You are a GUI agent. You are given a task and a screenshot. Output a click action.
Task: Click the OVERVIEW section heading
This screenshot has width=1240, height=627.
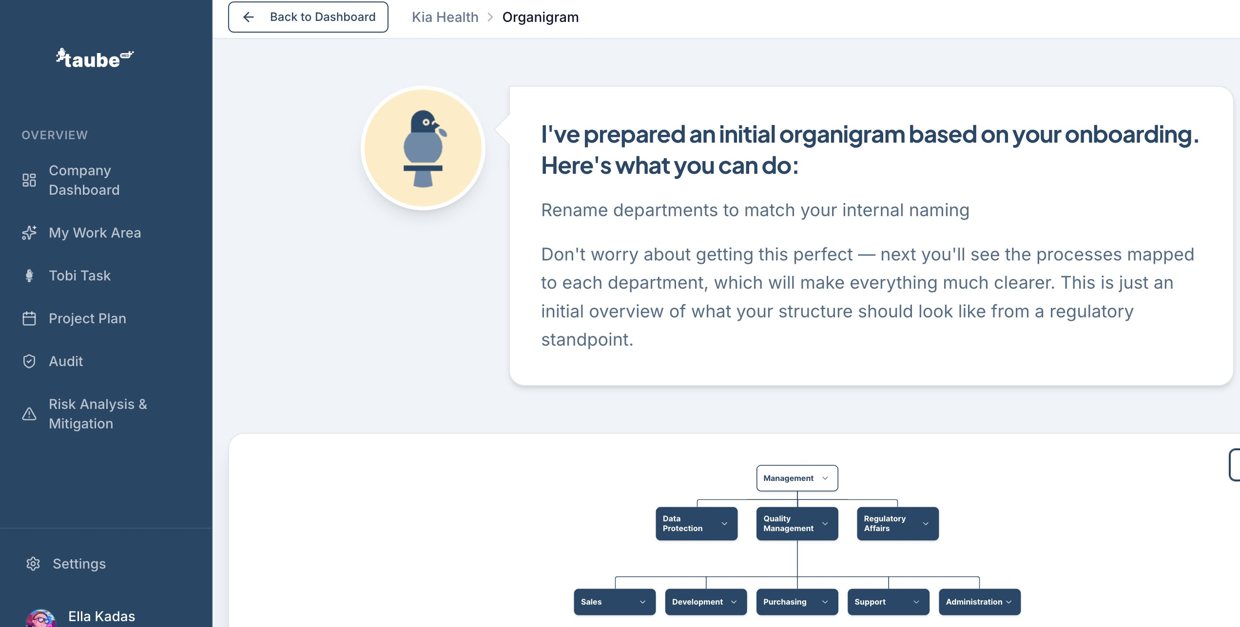55,135
